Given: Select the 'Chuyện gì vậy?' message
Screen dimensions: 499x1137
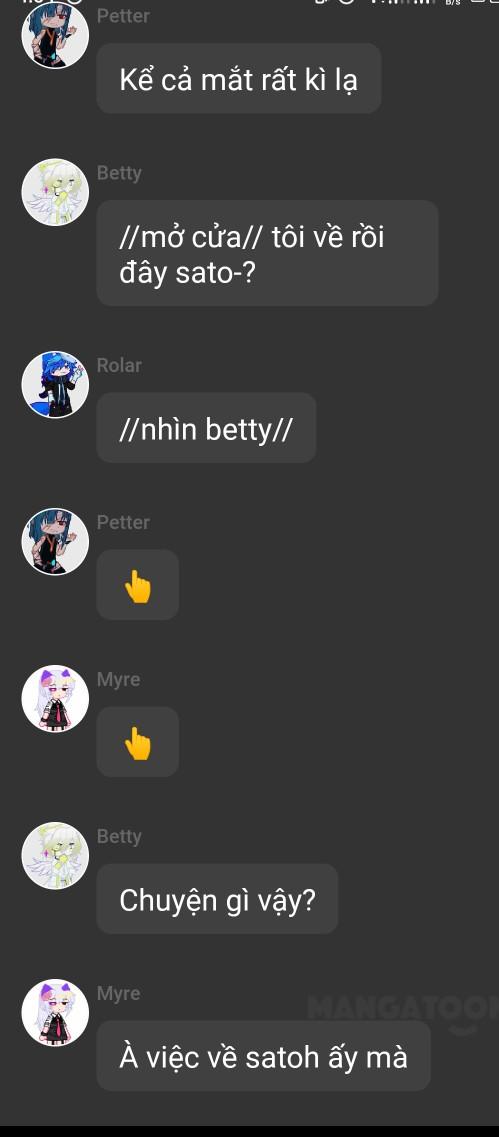Looking at the screenshot, I should tap(217, 898).
